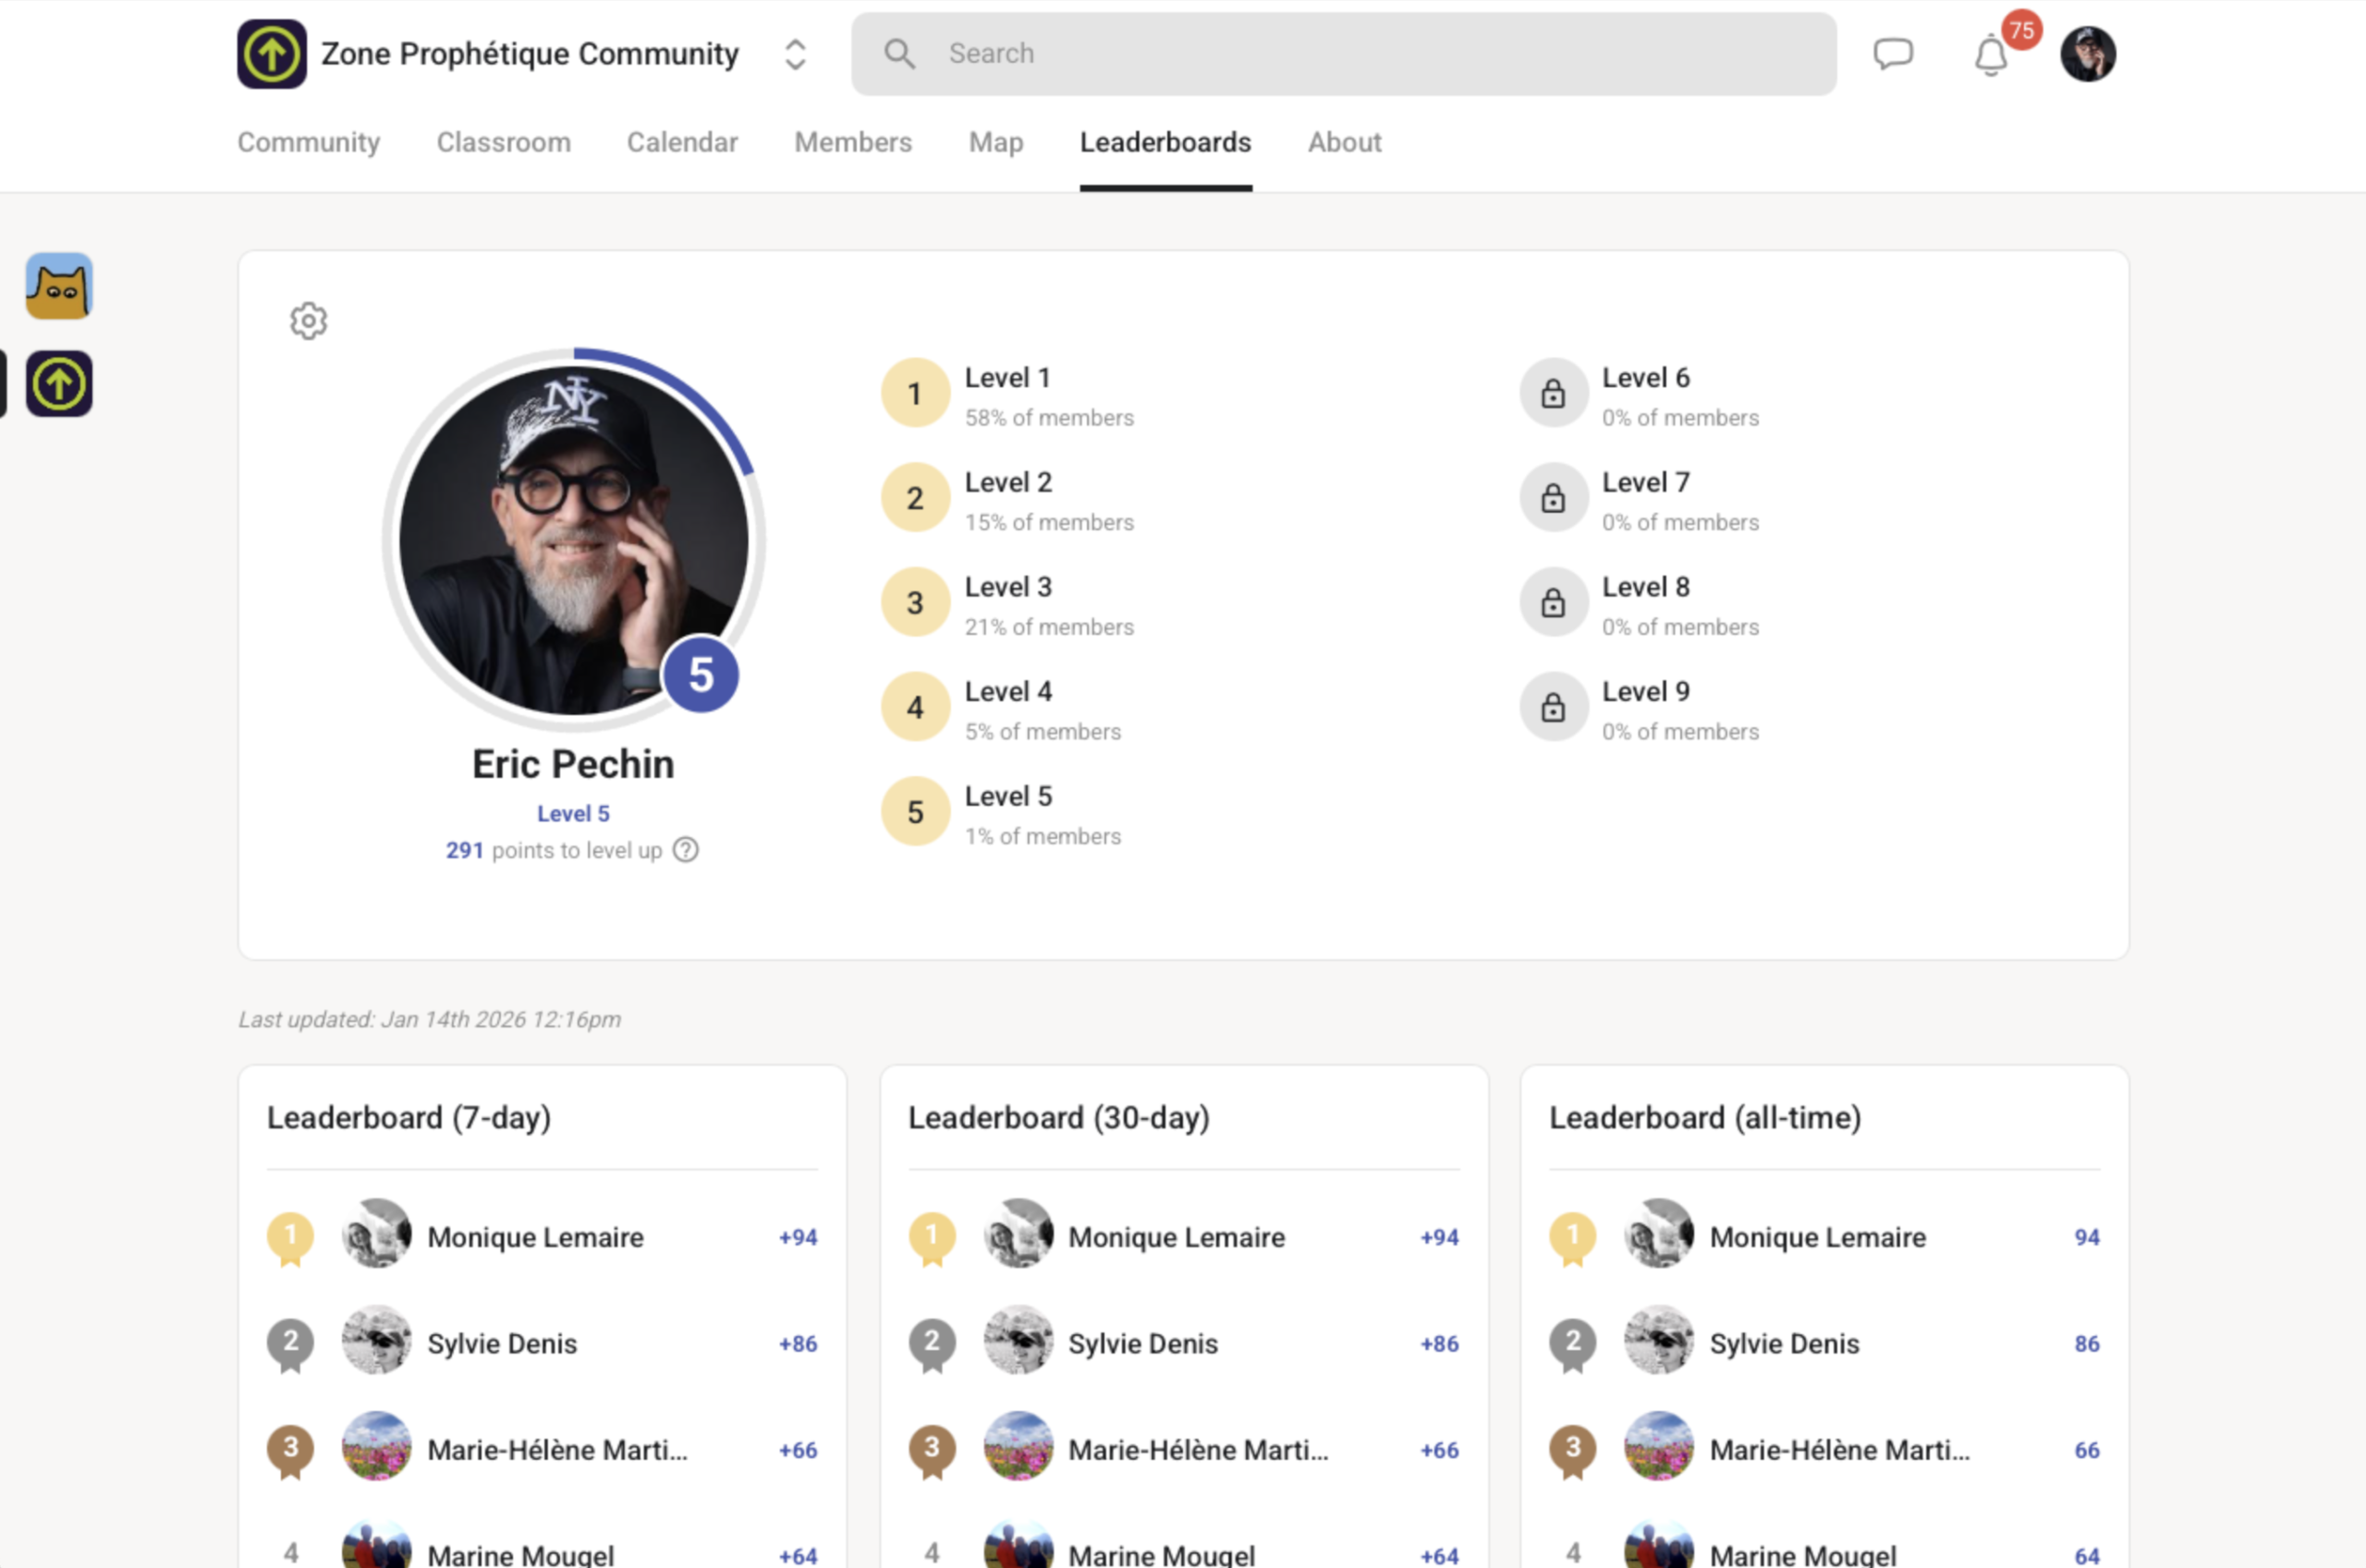Click Eric Pechin's large profile photo
The image size is (2366, 1568).
tap(573, 540)
